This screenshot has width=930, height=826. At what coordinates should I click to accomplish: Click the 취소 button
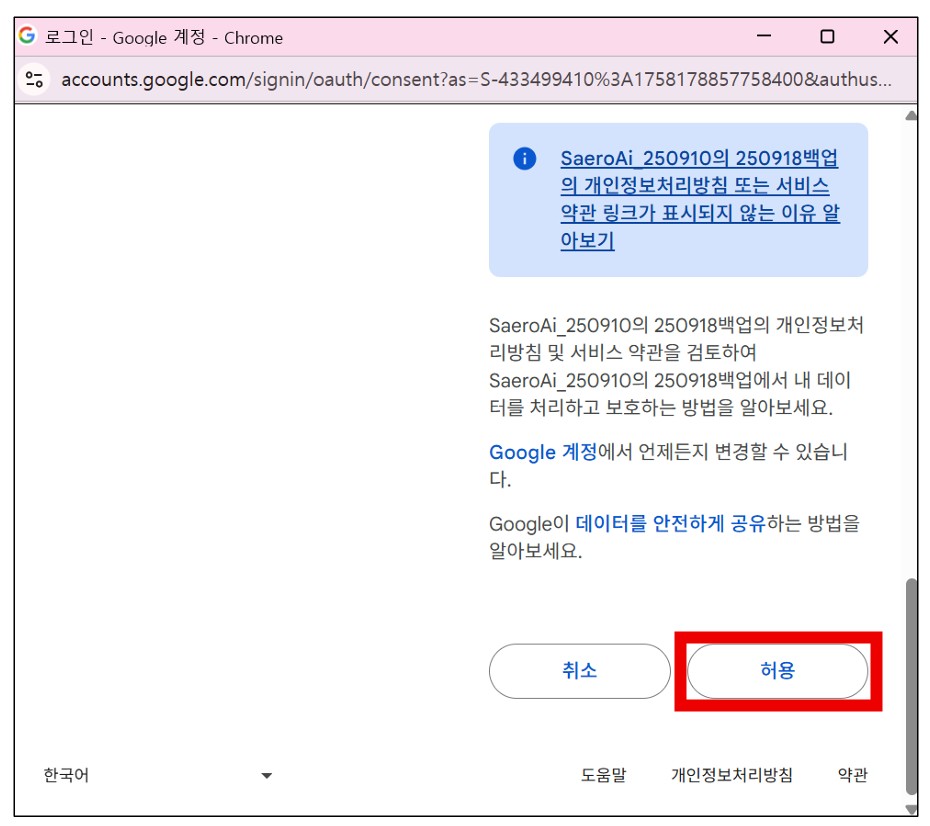(579, 671)
